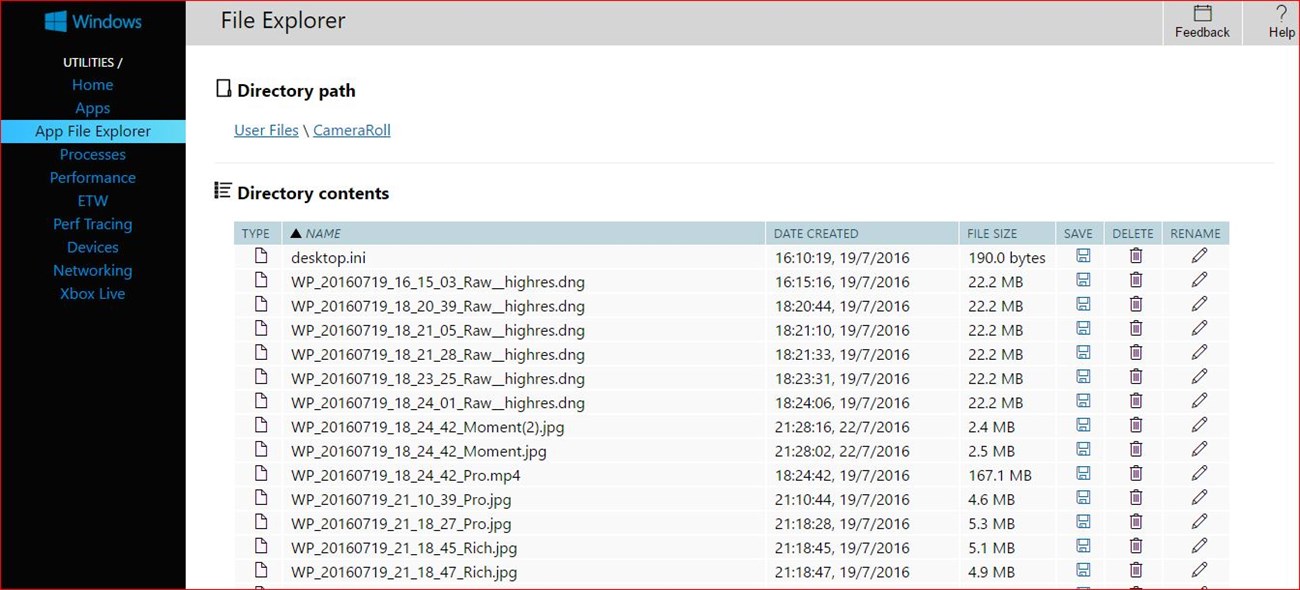Click trash icon for WP_20160719_21_18_45_Rich.jpg
The width and height of the screenshot is (1300, 590).
coord(1135,546)
